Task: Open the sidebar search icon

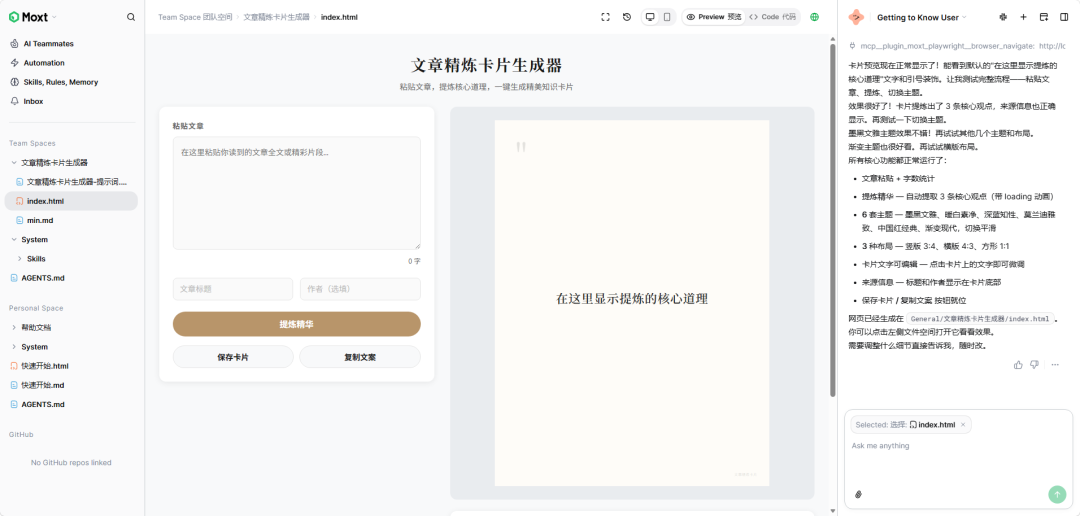Action: pos(131,17)
